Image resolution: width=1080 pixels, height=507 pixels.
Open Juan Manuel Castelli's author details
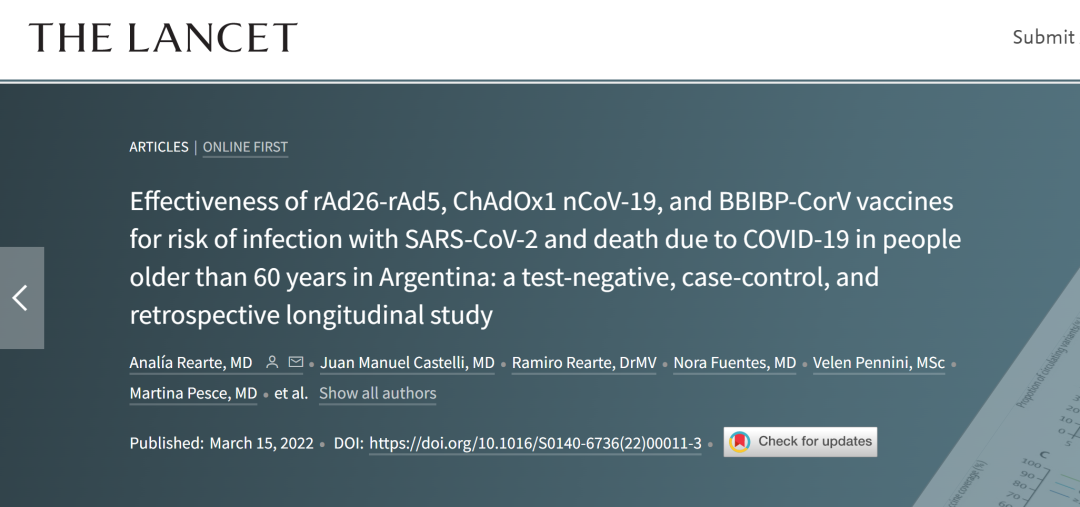pyautogui.click(x=408, y=363)
